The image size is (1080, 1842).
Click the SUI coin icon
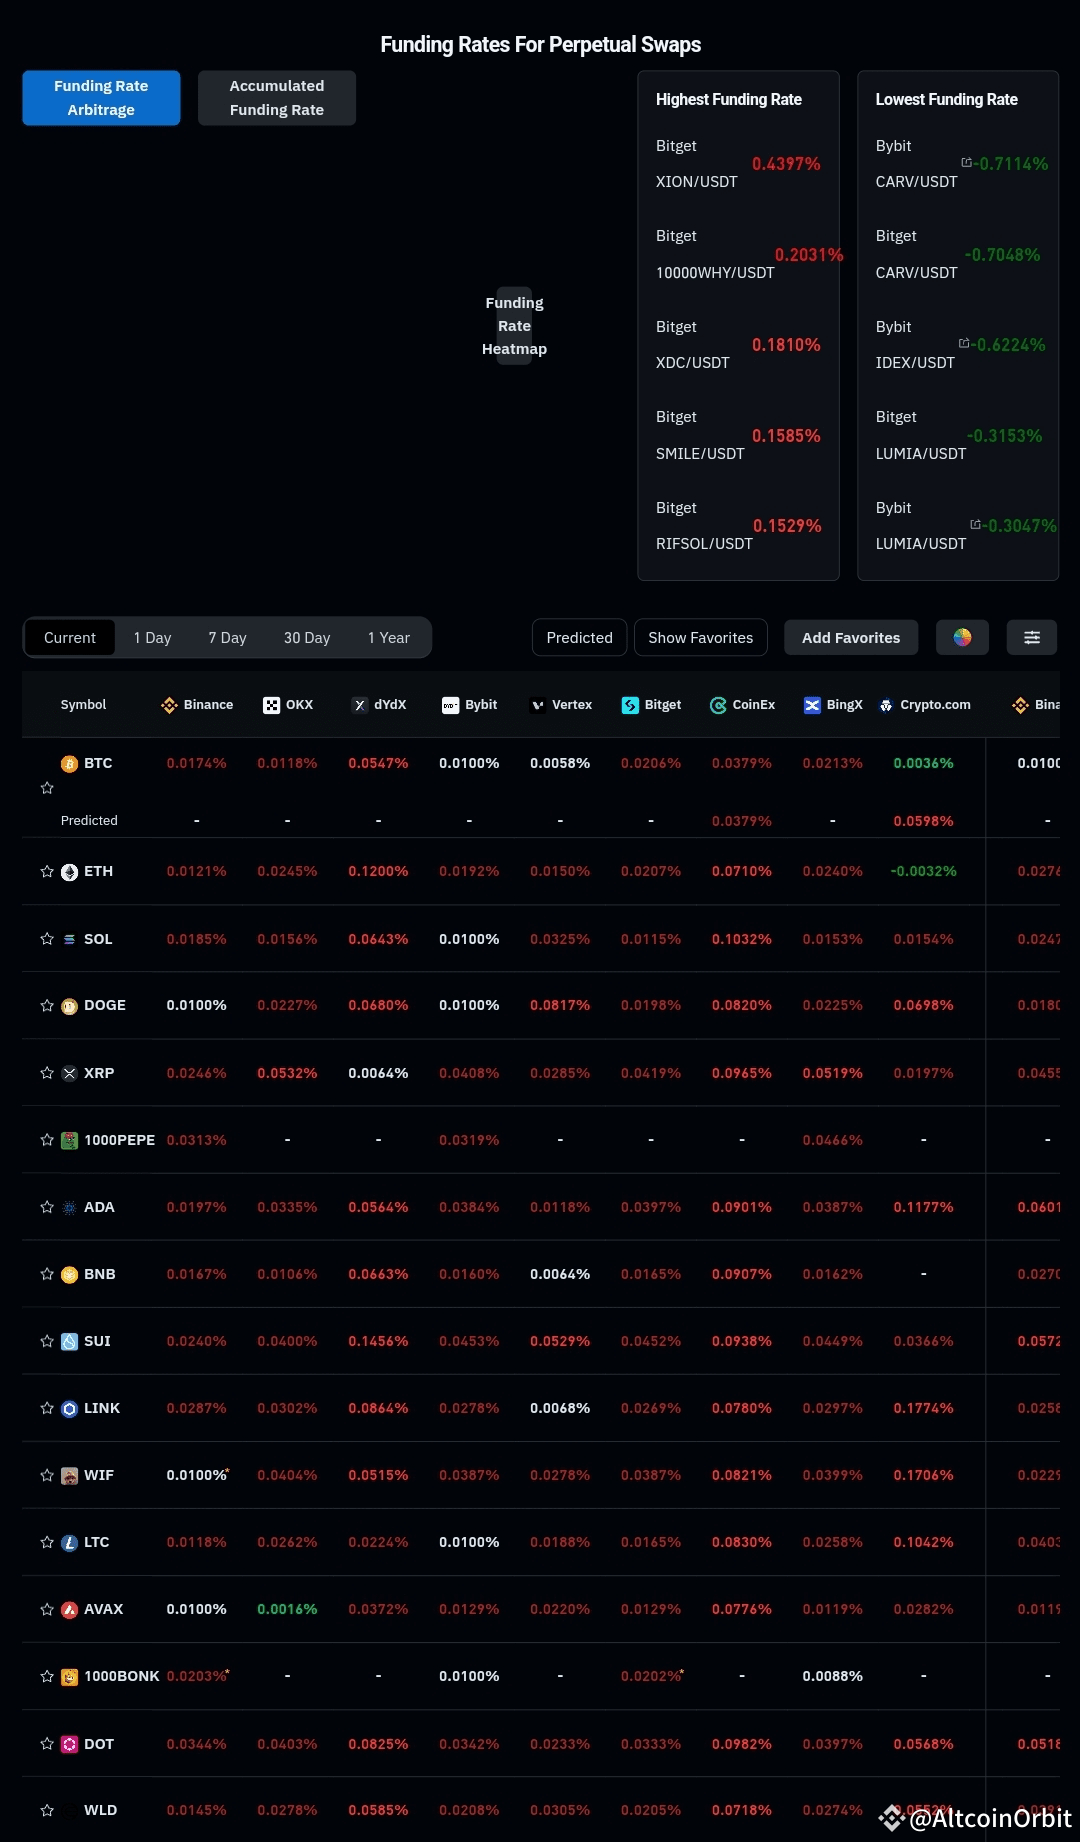[69, 1341]
